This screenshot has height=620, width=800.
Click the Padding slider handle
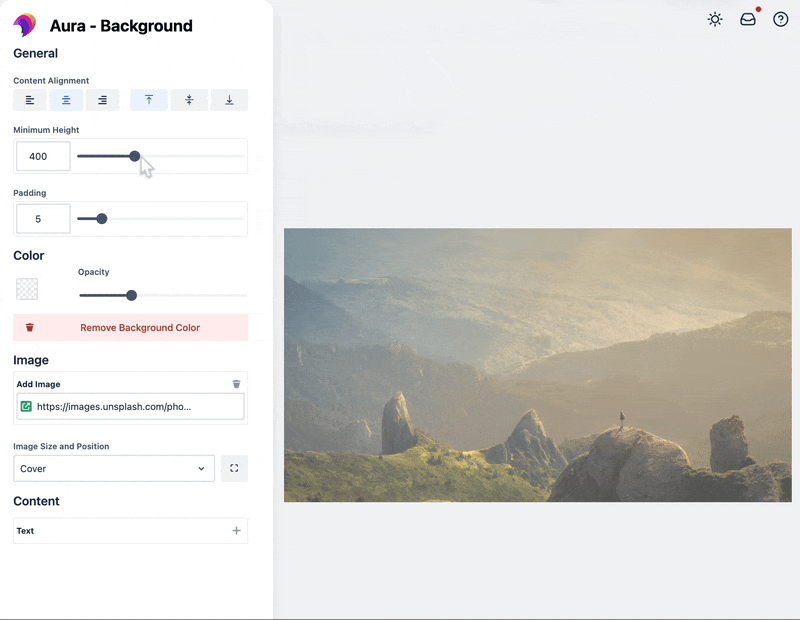pos(102,219)
